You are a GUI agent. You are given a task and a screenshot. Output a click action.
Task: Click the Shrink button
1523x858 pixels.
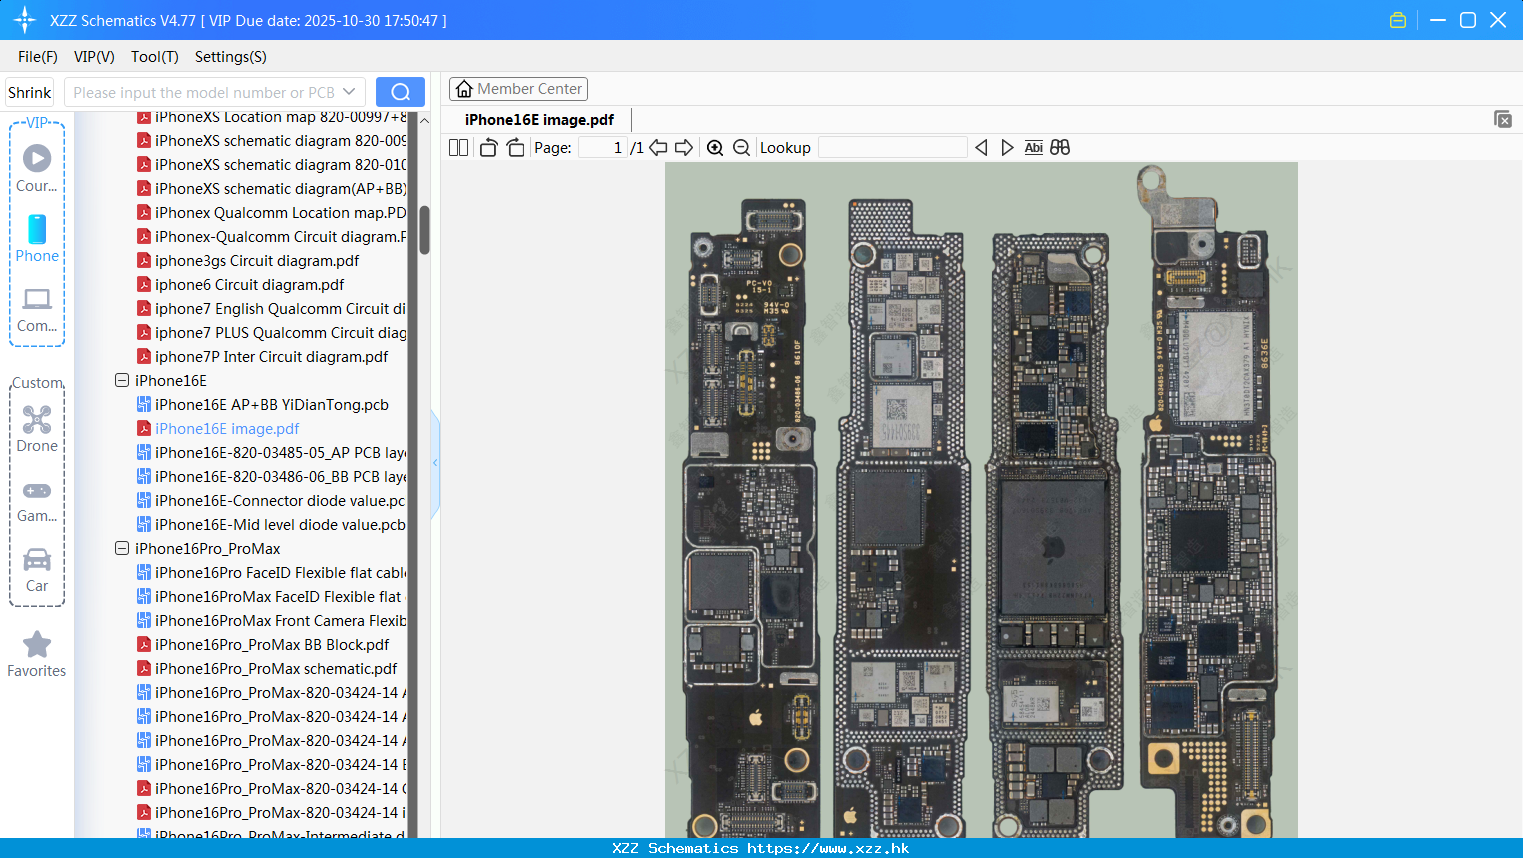(x=29, y=92)
